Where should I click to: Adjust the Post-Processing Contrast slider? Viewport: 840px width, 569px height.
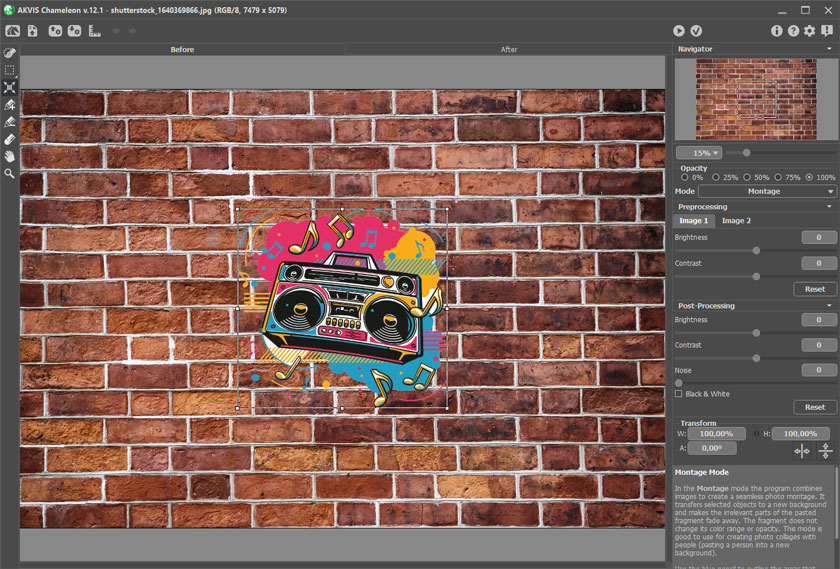tap(756, 358)
